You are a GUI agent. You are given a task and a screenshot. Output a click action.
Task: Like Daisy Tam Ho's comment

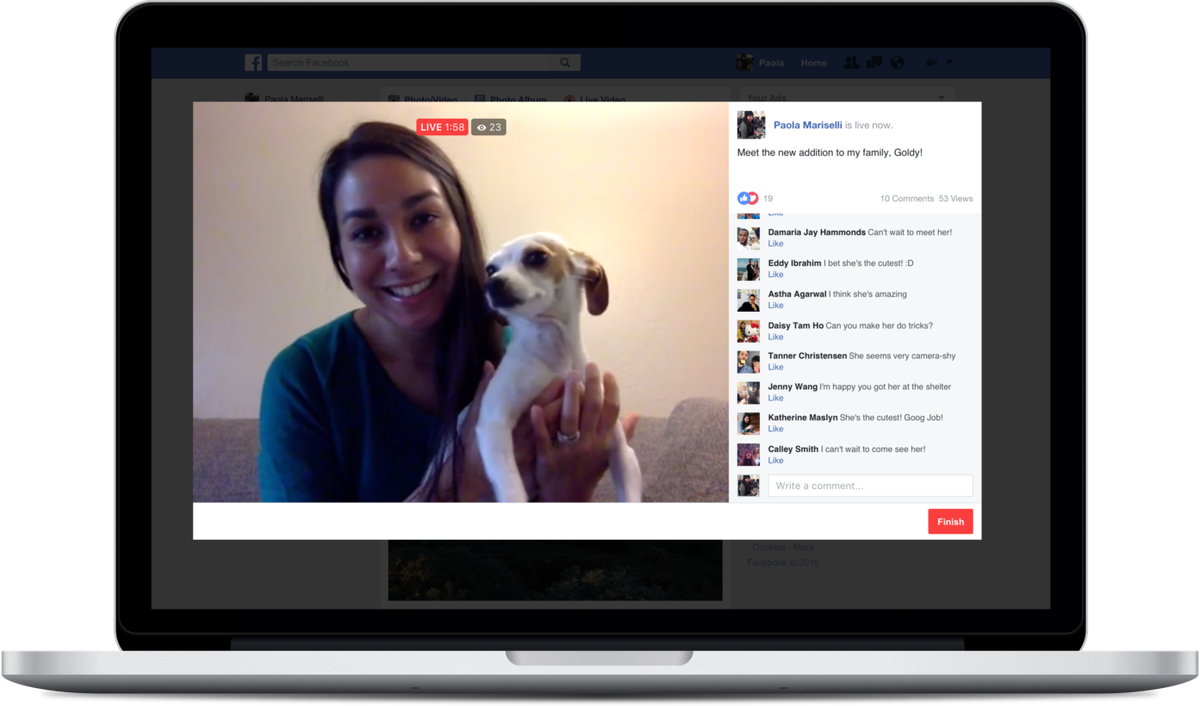point(776,336)
